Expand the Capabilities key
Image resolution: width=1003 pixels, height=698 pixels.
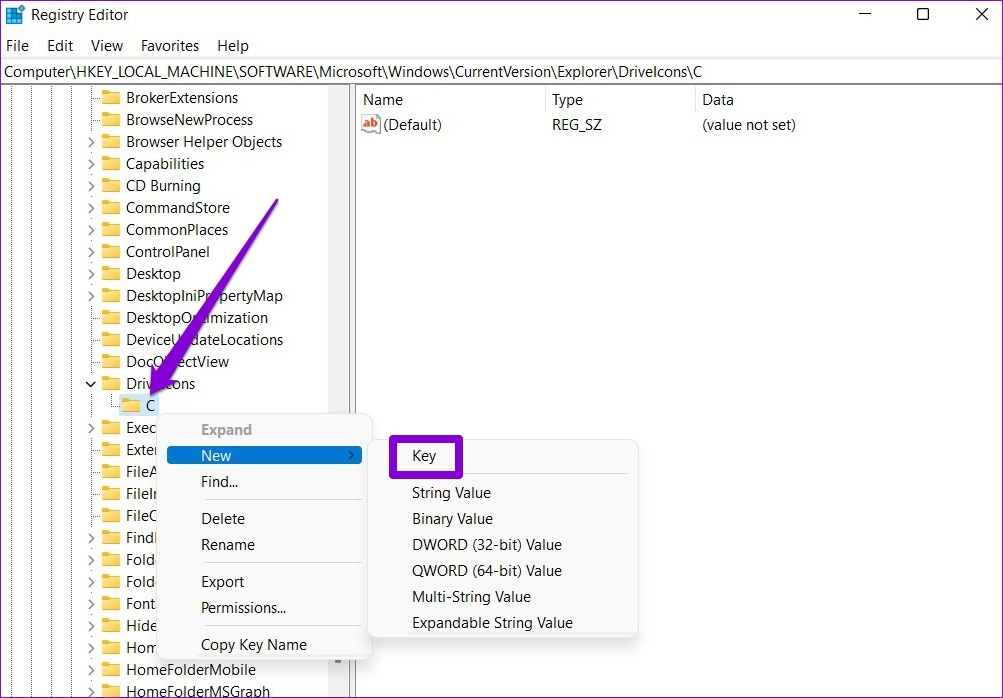coord(91,164)
